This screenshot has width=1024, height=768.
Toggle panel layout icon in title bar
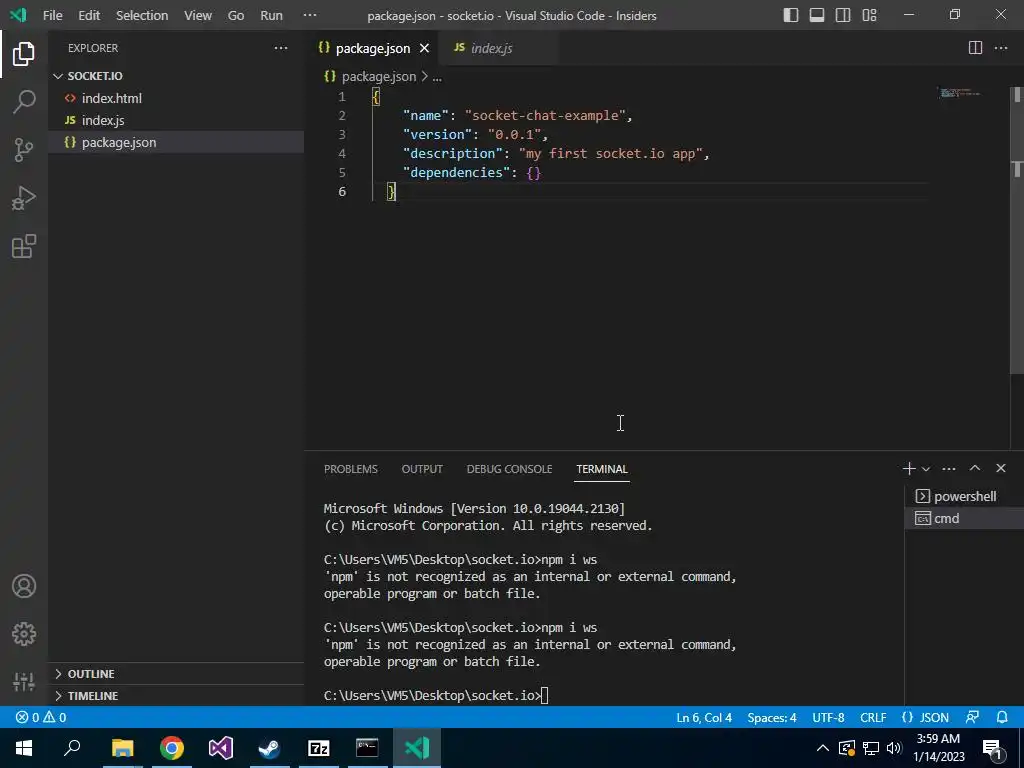coord(817,15)
